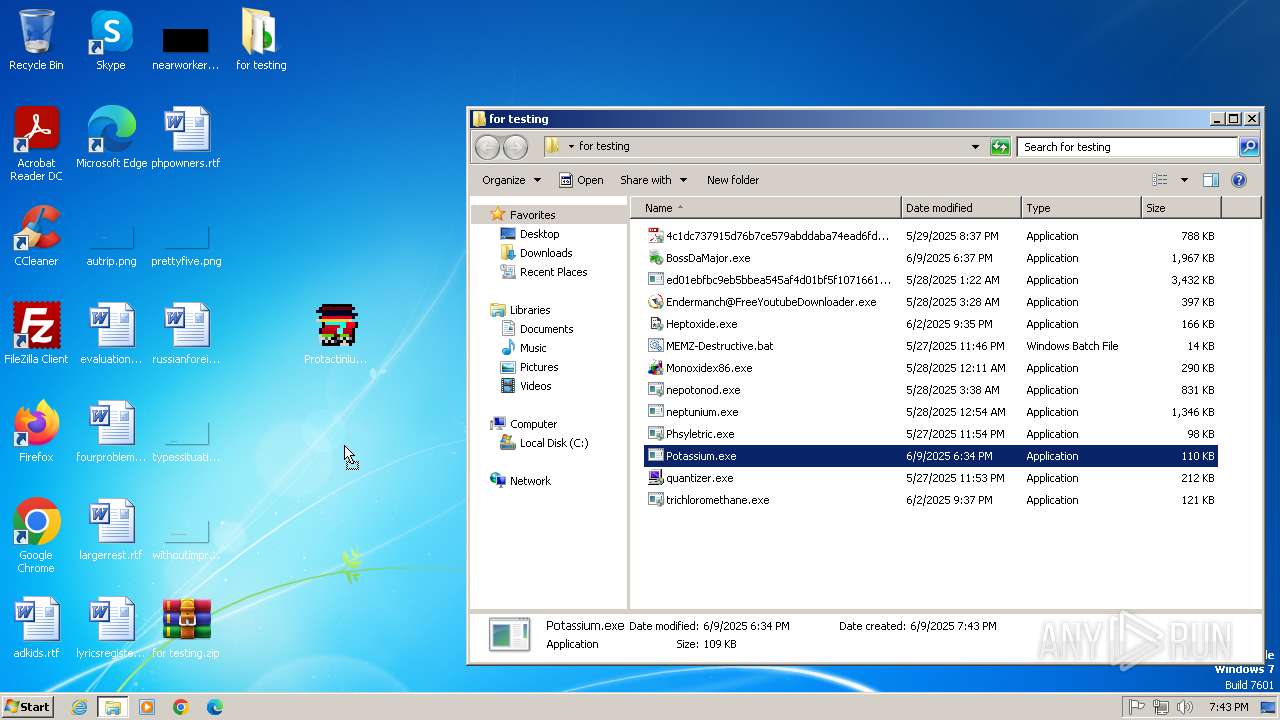Select Computer in the navigation pane
Image resolution: width=1280 pixels, height=720 pixels.
pos(533,424)
